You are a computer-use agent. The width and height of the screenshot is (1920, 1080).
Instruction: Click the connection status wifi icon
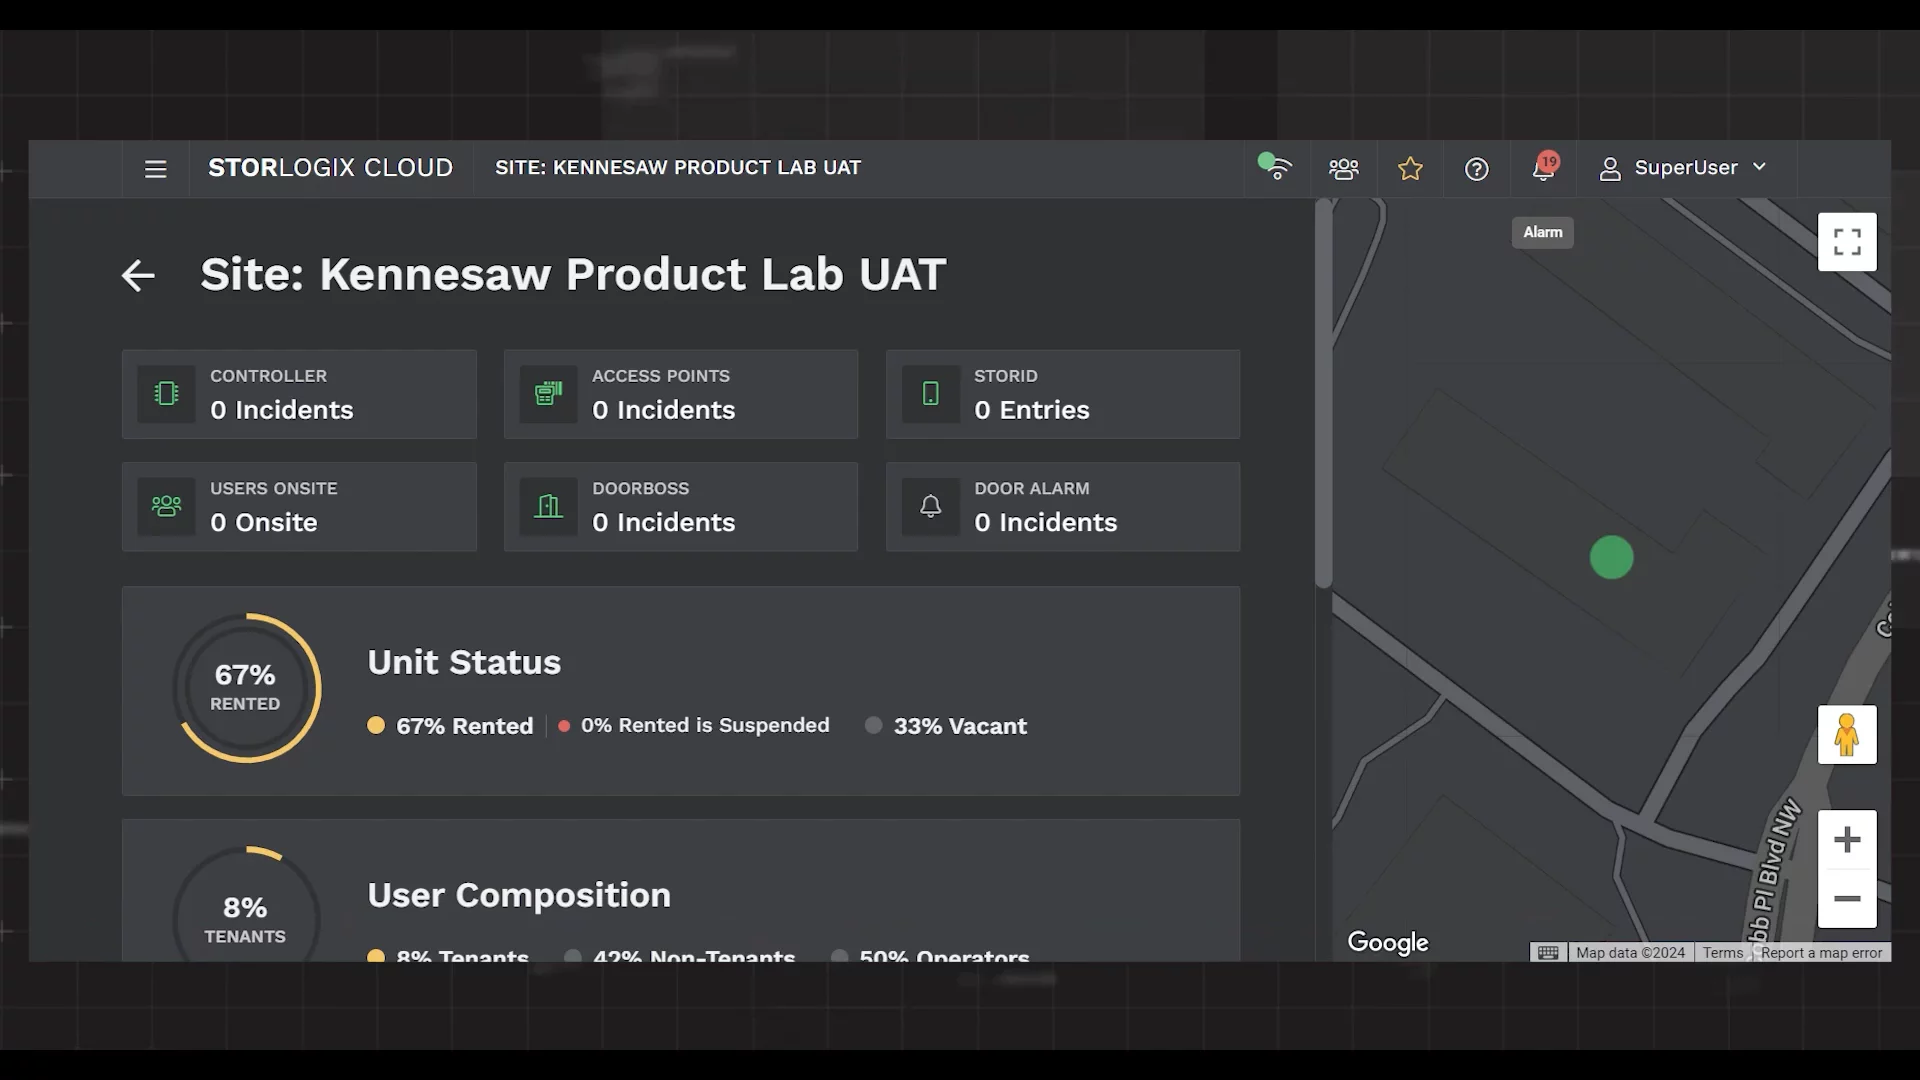click(1276, 168)
